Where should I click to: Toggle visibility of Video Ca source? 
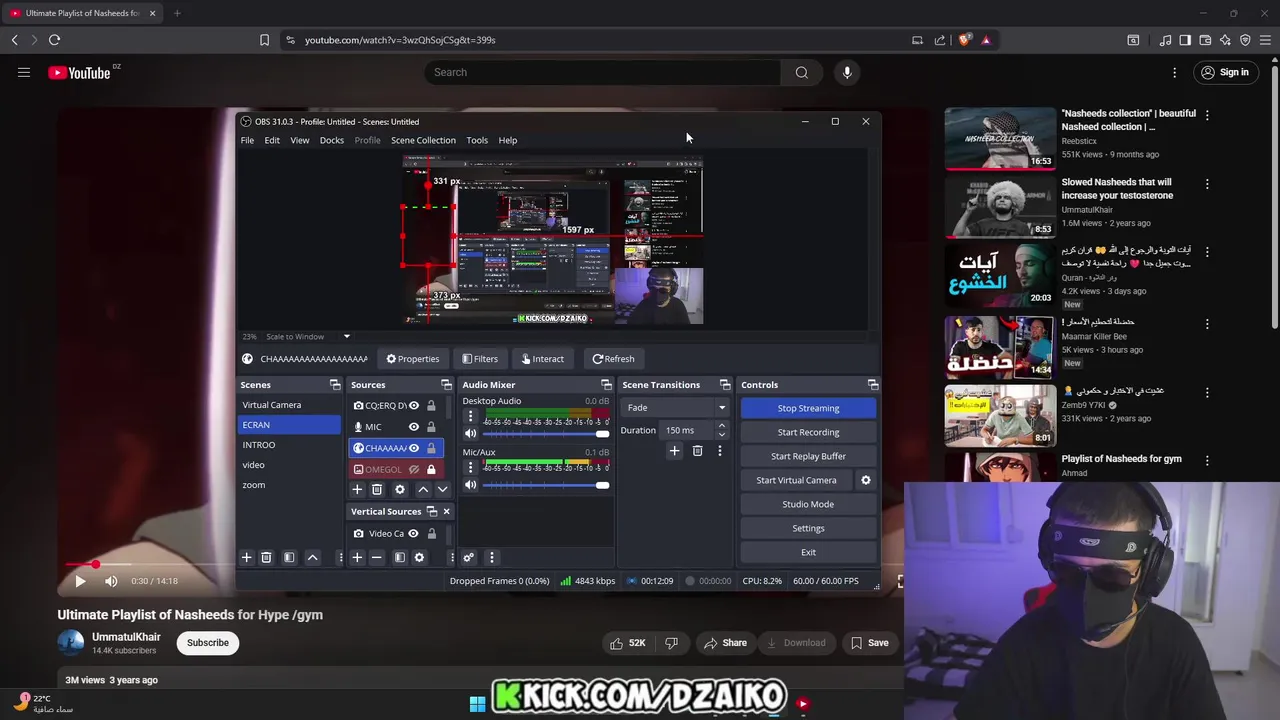[x=413, y=533]
